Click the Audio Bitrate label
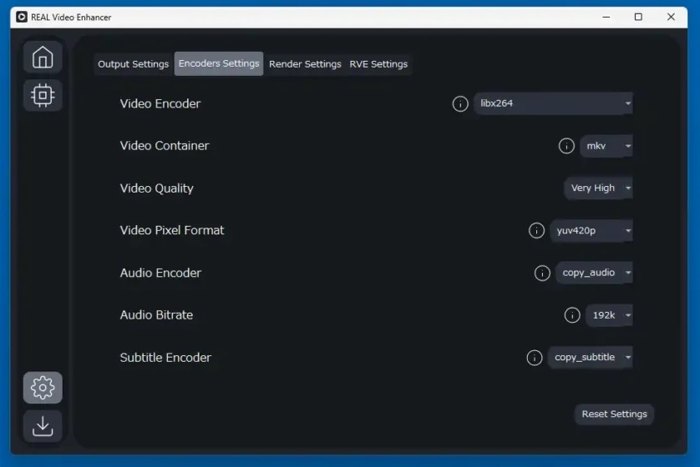The image size is (700, 467). (x=156, y=315)
